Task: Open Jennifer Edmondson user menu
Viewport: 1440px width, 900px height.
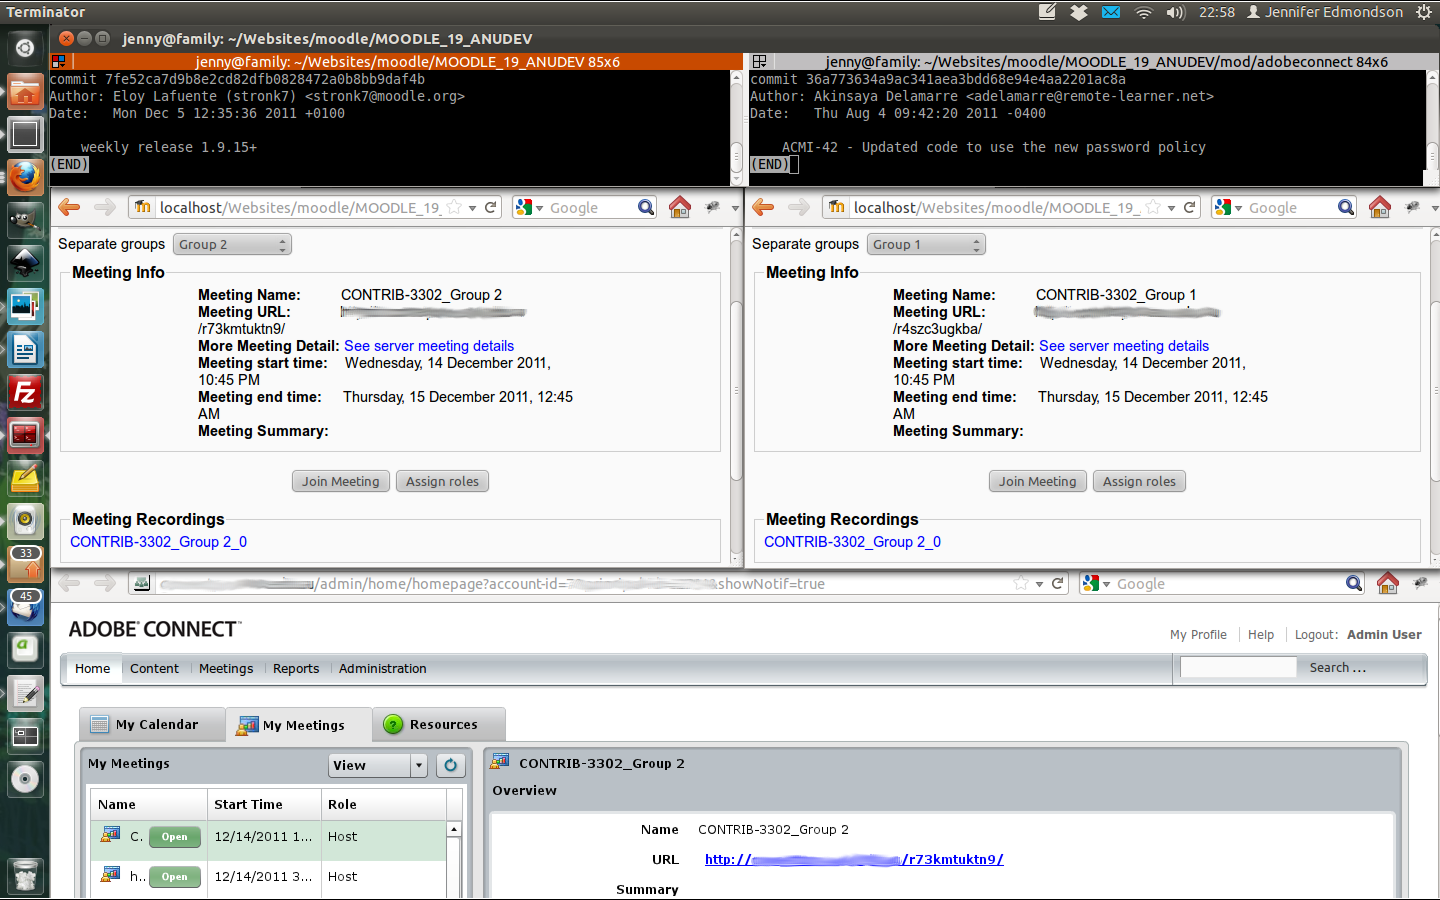Action: pos(1325,12)
